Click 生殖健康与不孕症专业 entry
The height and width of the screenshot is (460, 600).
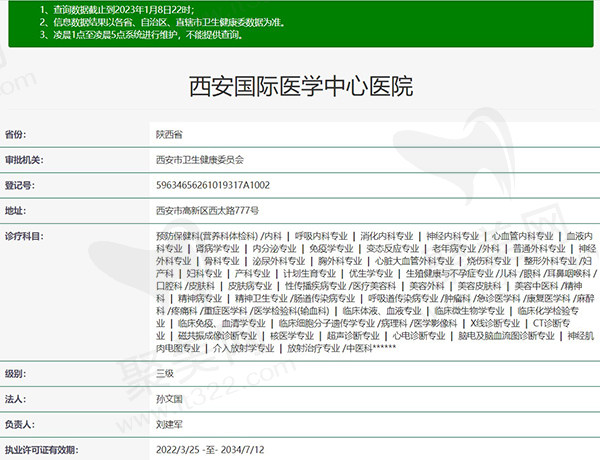(450, 274)
